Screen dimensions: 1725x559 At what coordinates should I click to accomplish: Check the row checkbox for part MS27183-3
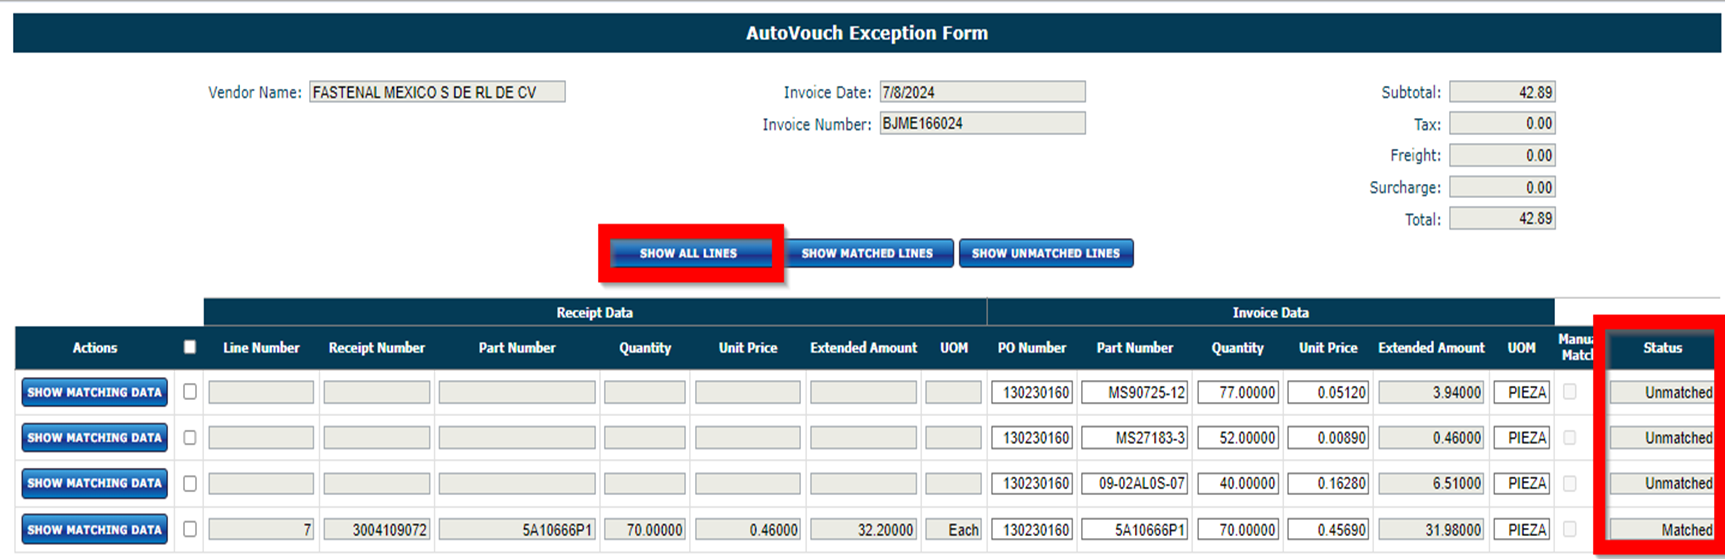tap(190, 438)
